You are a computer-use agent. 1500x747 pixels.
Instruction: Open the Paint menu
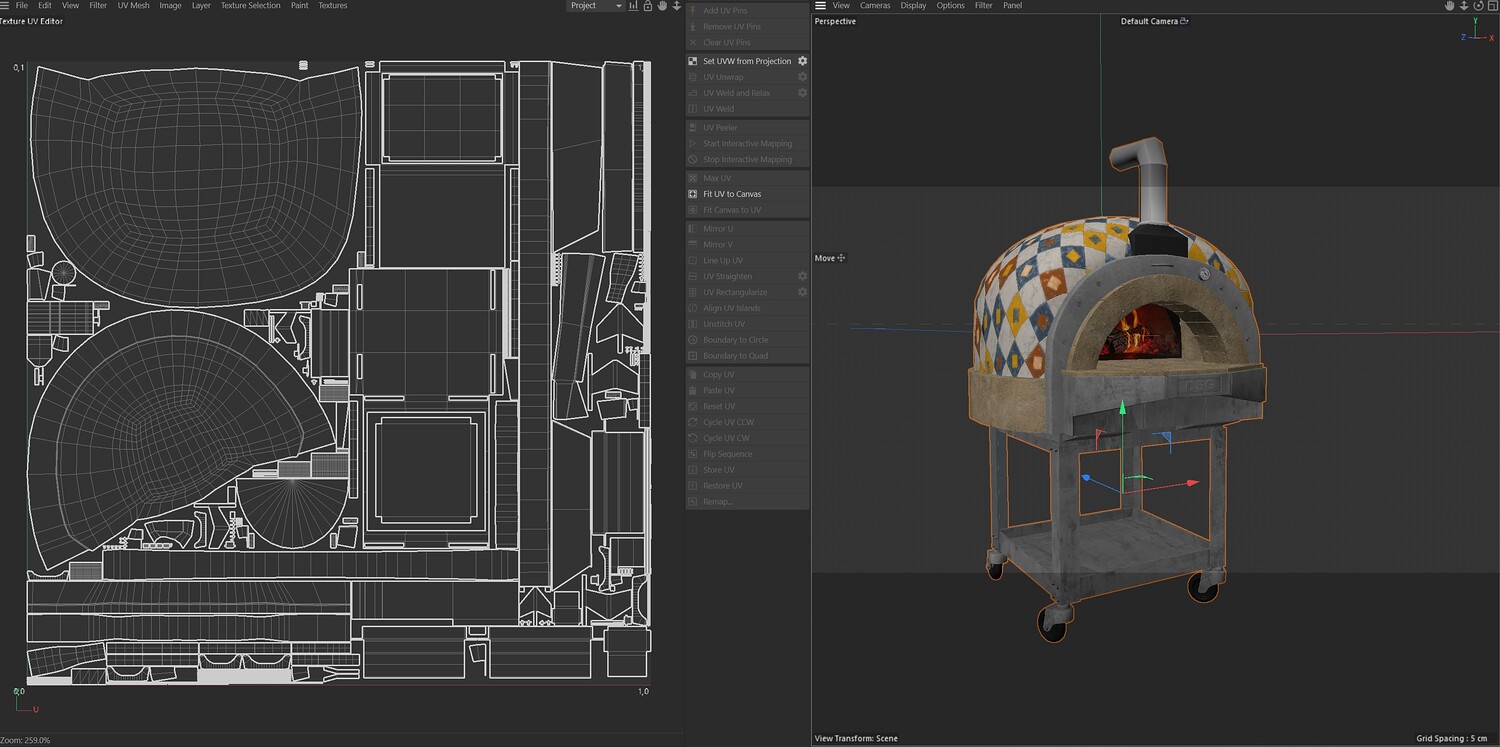[x=299, y=6]
